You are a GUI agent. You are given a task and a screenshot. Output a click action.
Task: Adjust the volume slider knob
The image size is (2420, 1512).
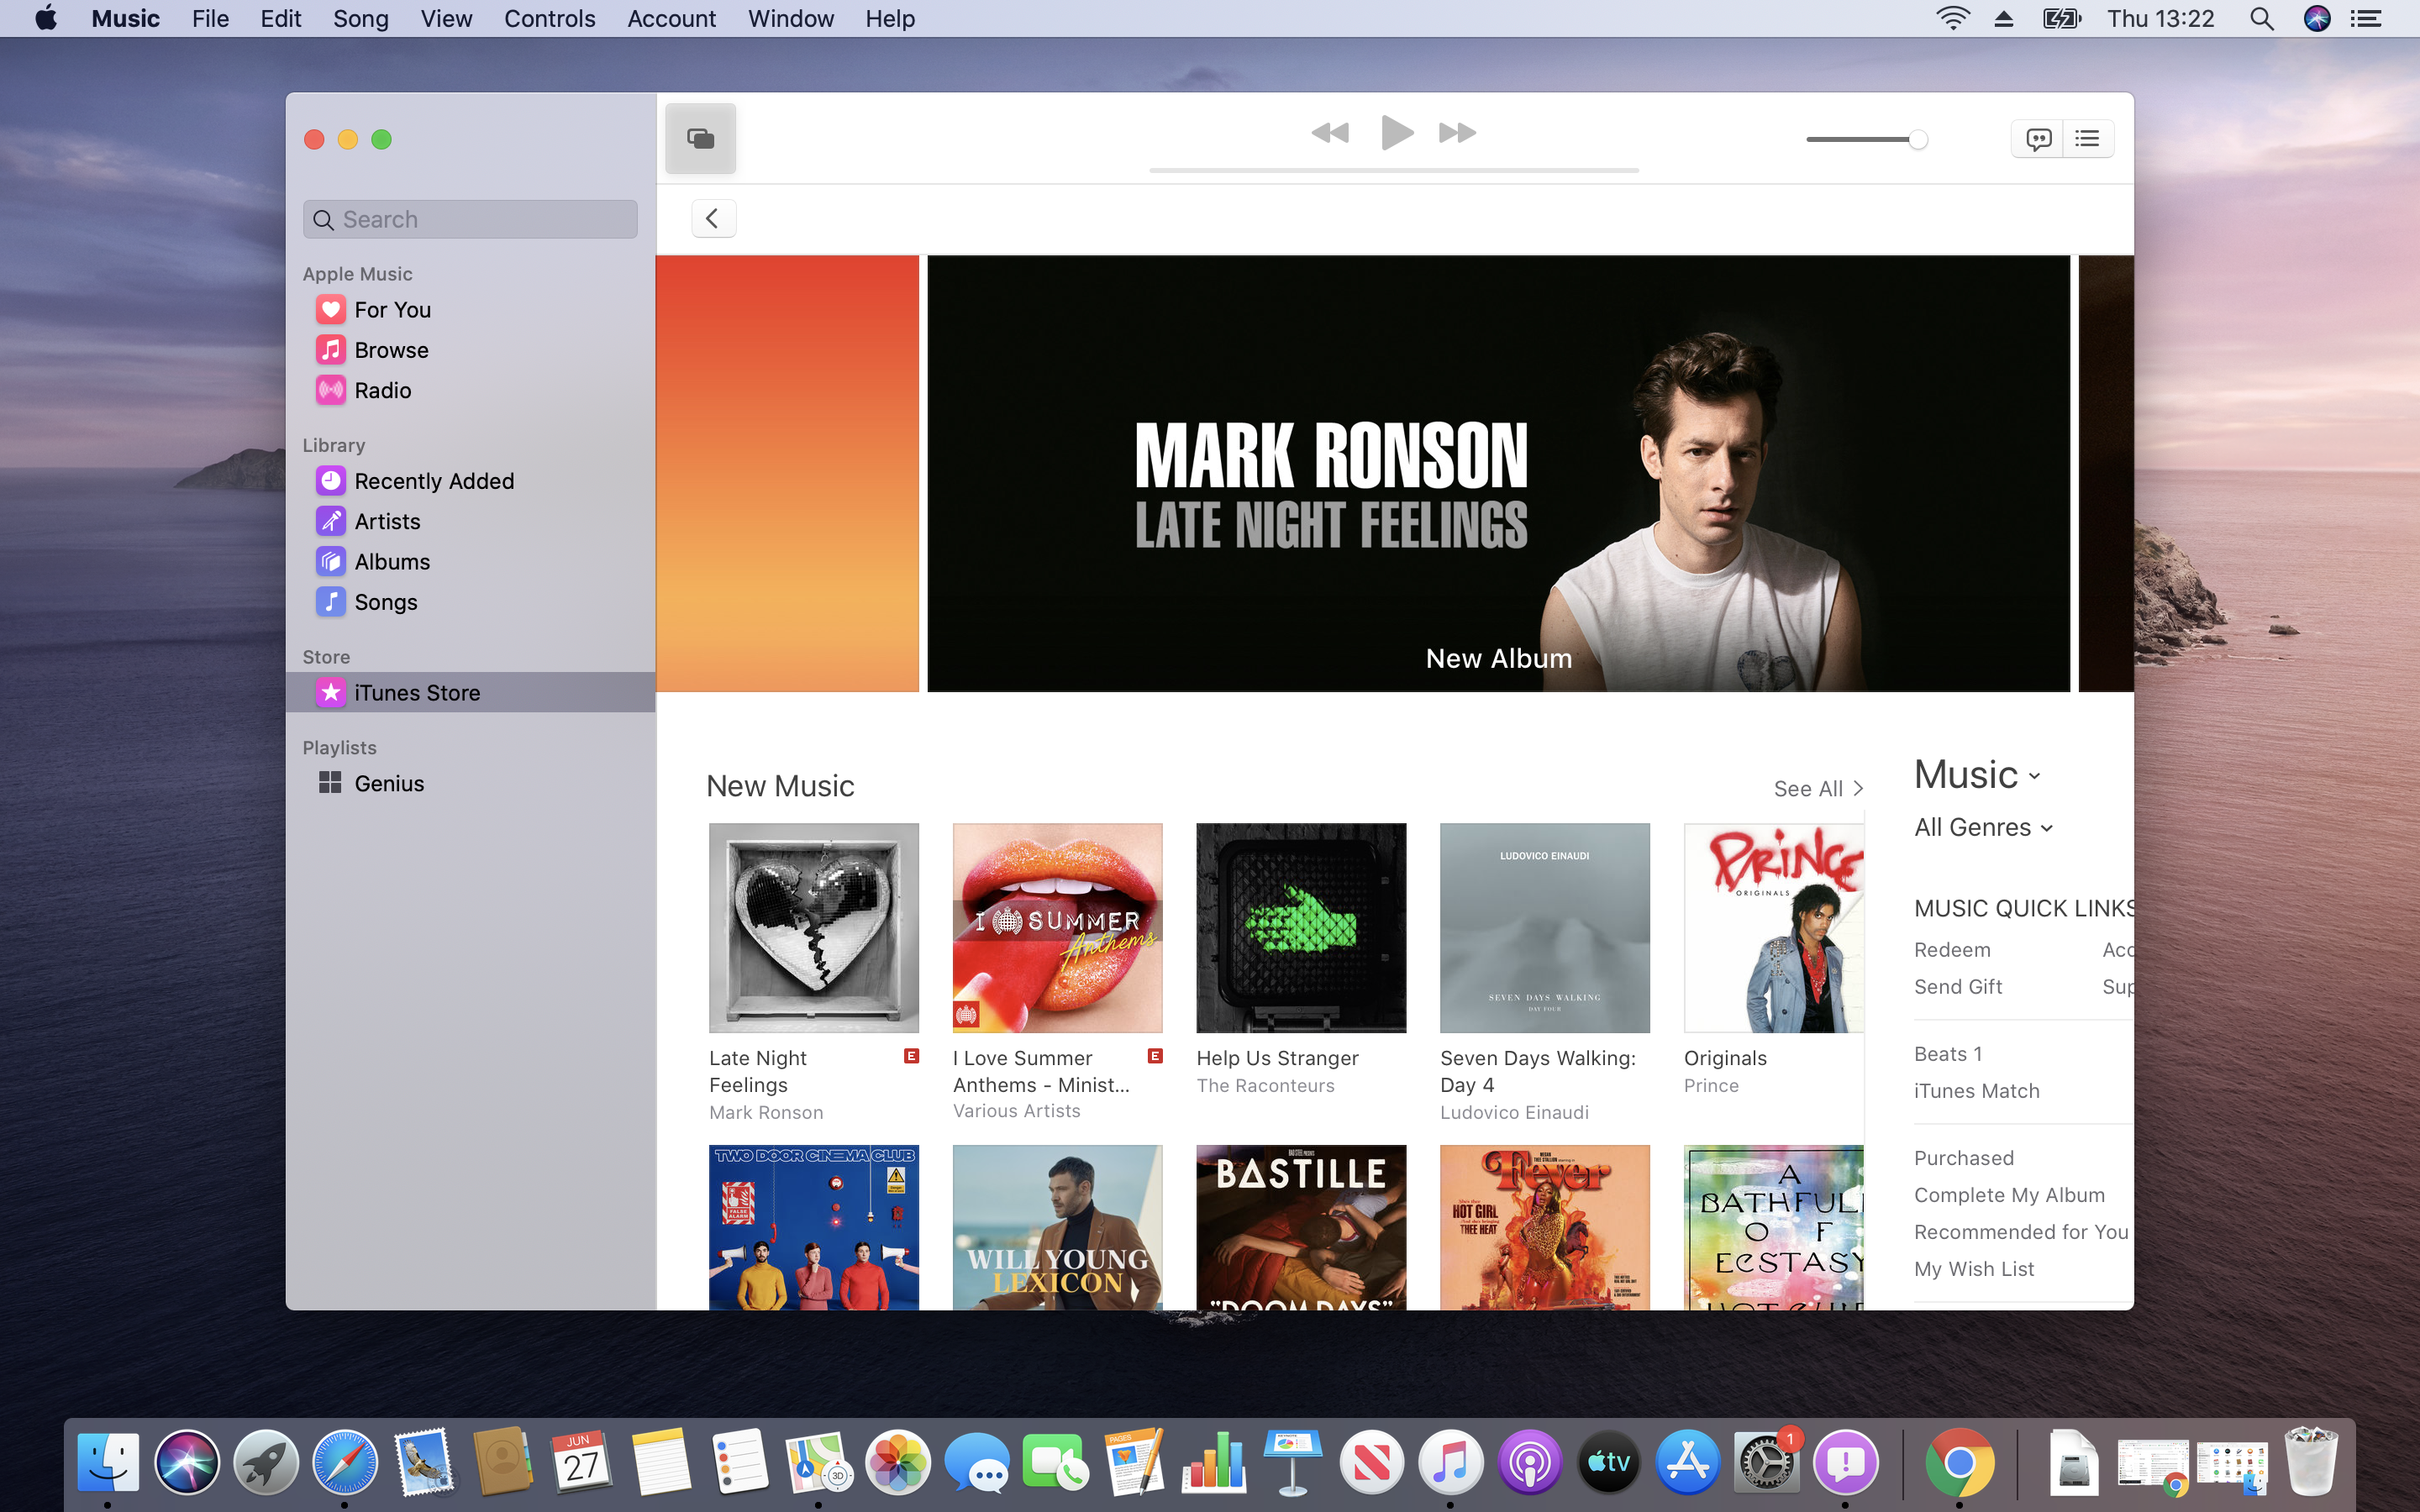point(1917,140)
